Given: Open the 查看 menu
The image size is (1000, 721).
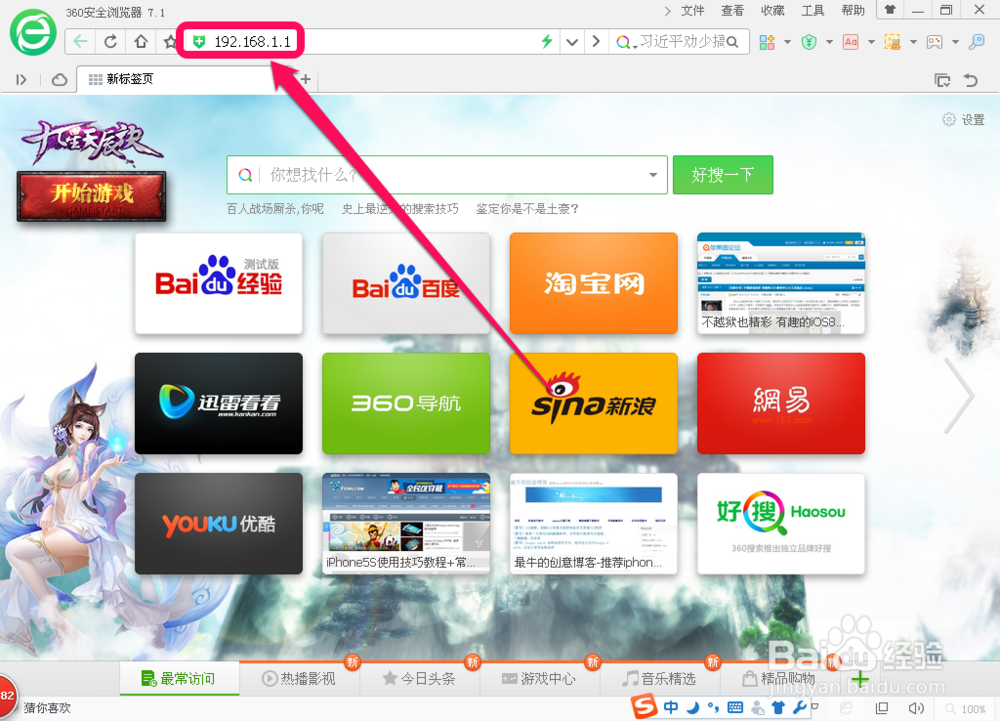Looking at the screenshot, I should tap(732, 10).
